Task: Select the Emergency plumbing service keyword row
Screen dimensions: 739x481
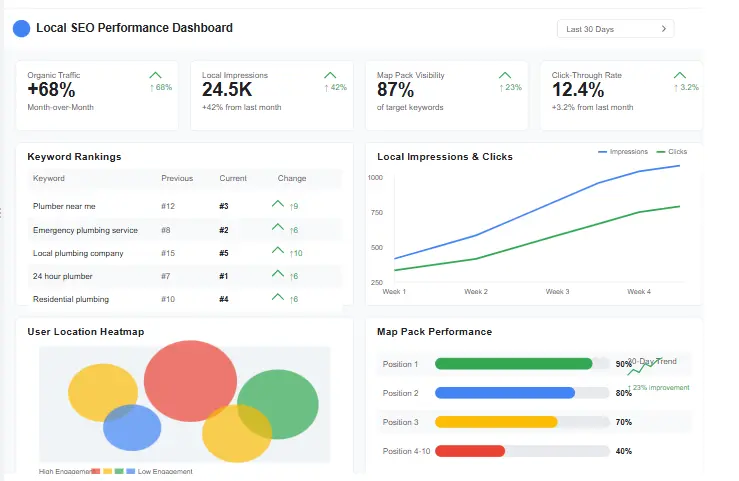Action: pos(85,230)
